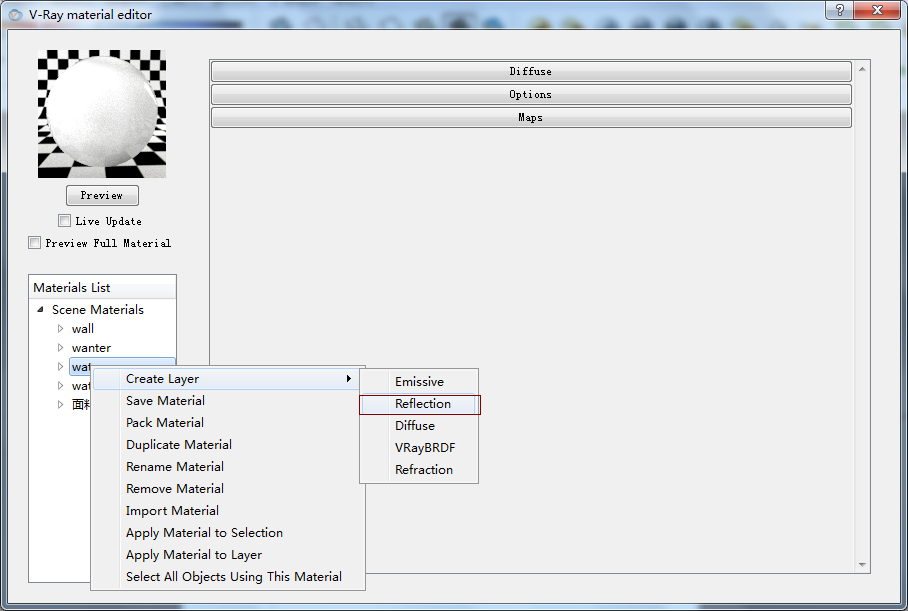Screen dimensions: 908x611
Task: Click the help question mark button
Action: point(840,10)
